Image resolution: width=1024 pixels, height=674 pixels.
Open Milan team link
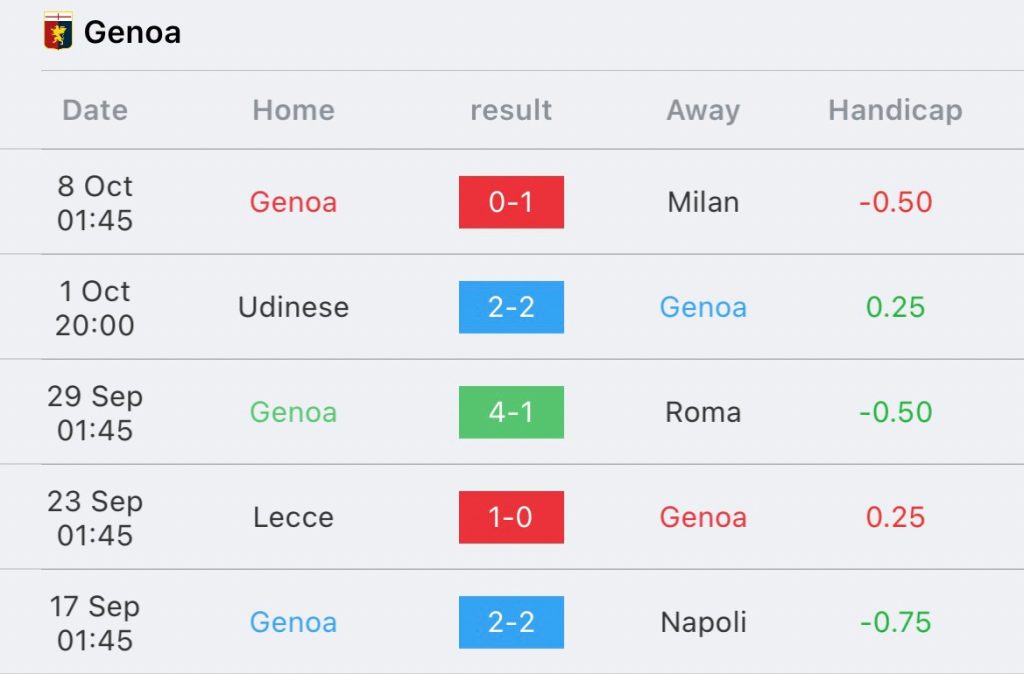click(703, 202)
